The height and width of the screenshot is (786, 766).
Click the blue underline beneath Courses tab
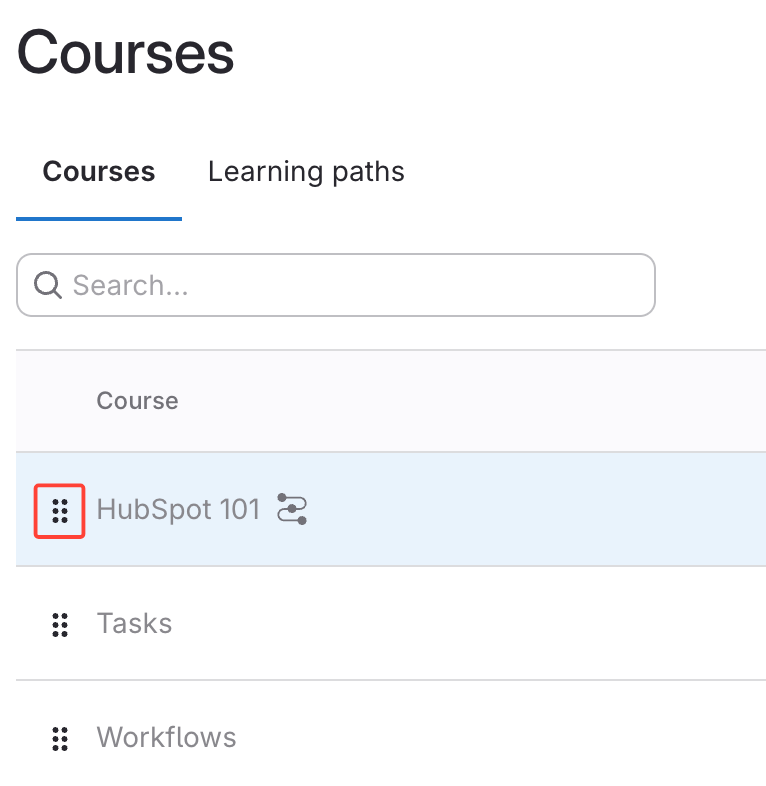(99, 218)
